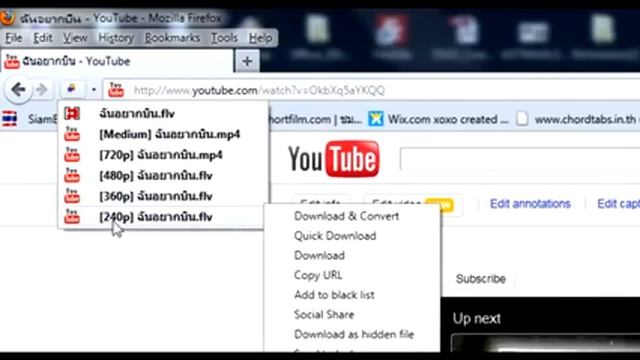Viewport: 640px width, 360px height.
Task: Open the View menu
Action: tap(75, 38)
